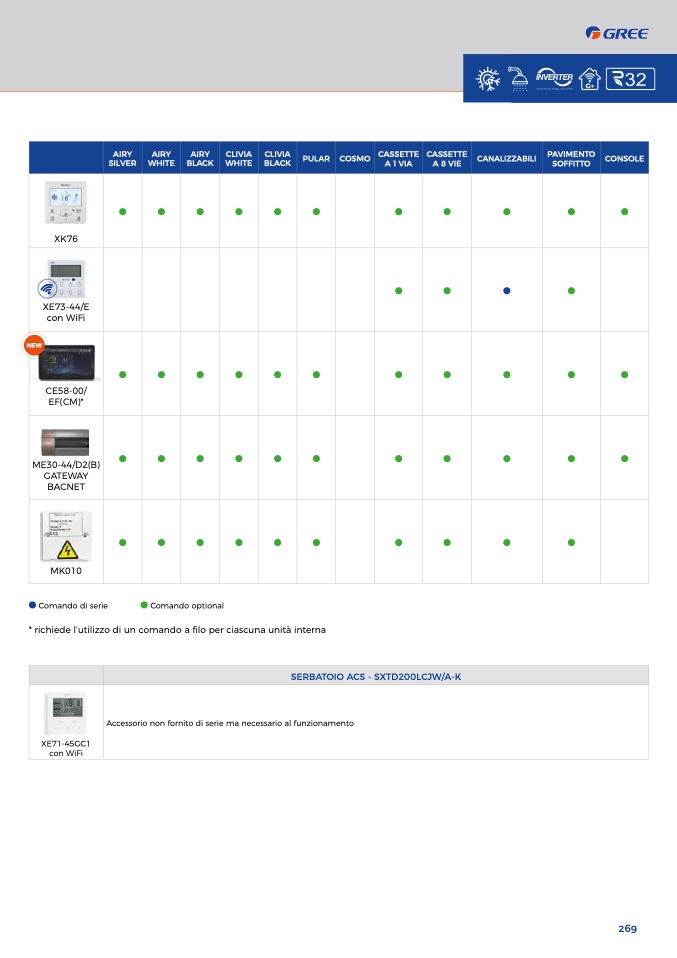Click the XK76 controller image
The height and width of the screenshot is (958, 677).
coord(66,203)
